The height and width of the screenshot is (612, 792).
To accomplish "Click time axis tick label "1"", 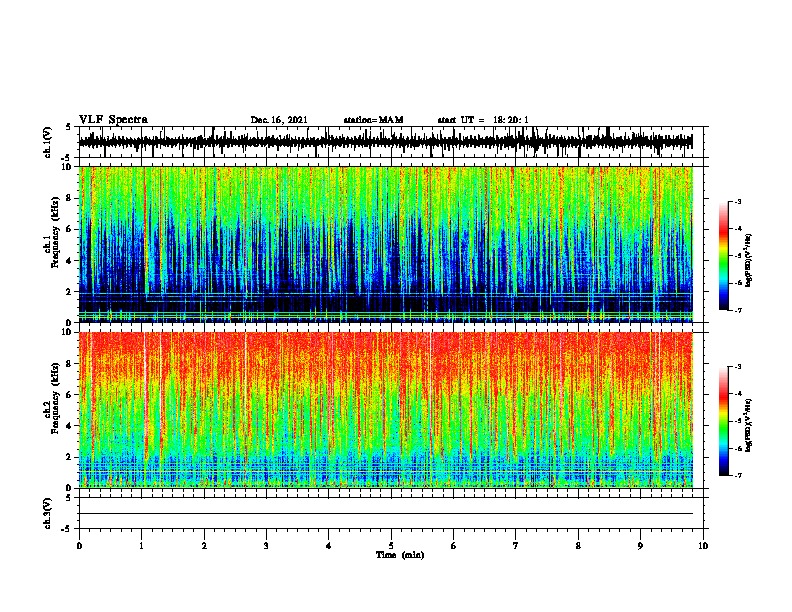I will (141, 546).
